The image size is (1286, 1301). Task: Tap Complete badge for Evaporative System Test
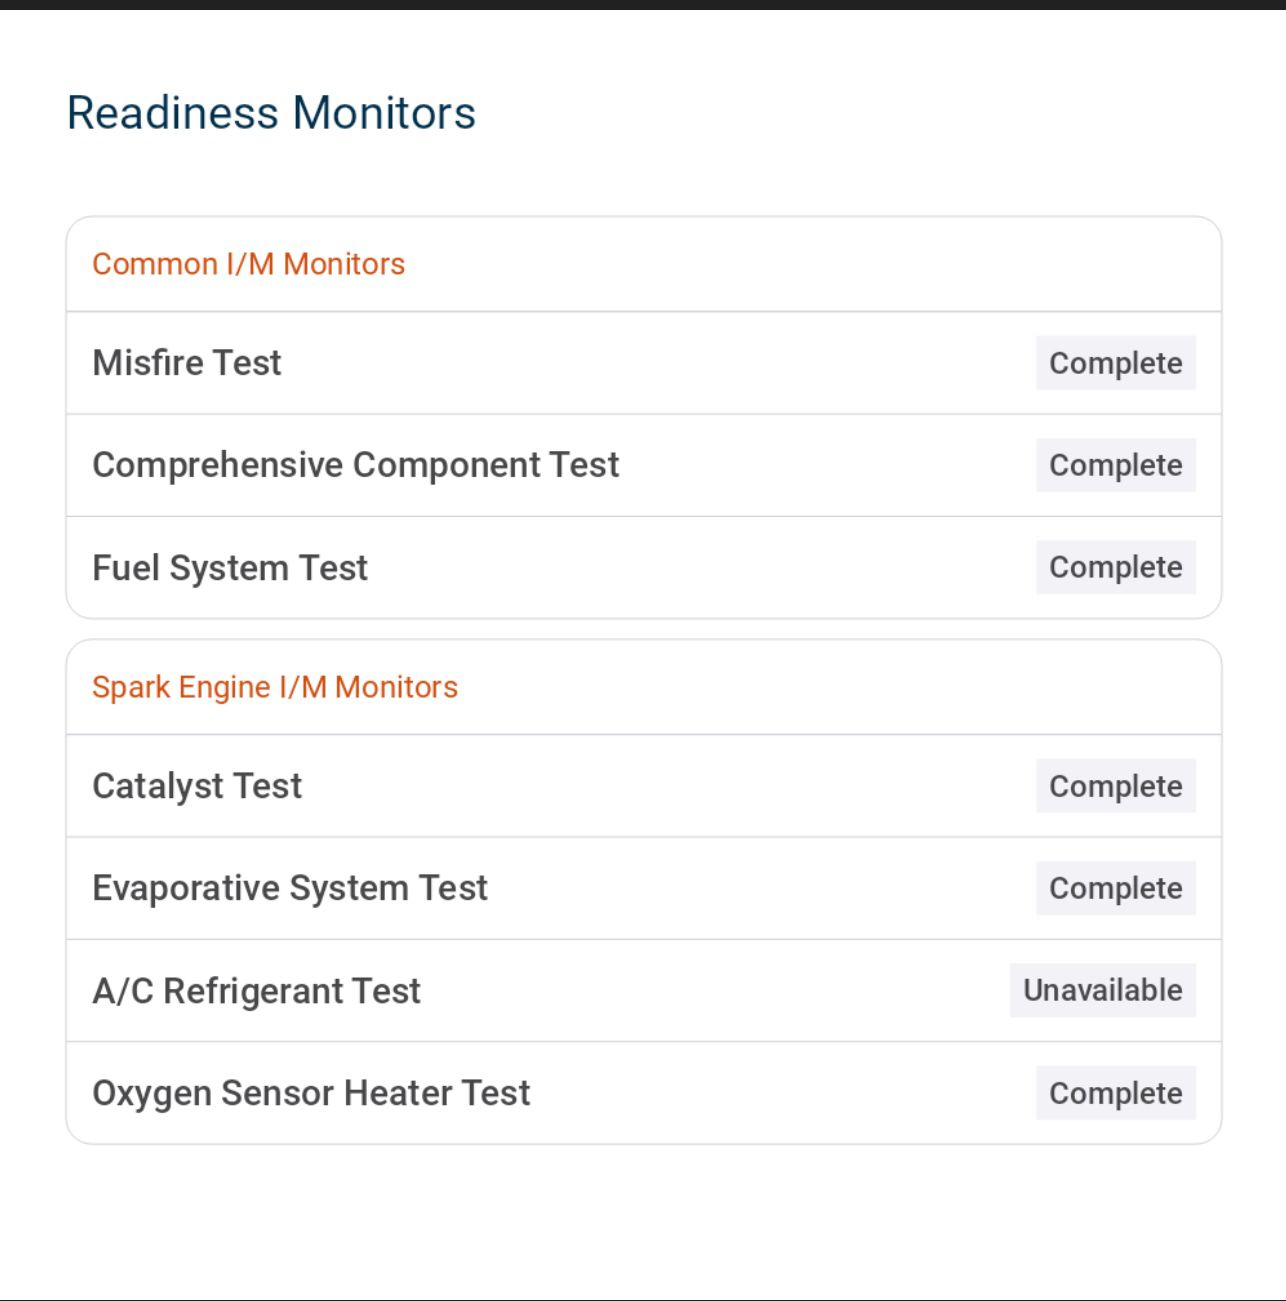pos(1115,888)
